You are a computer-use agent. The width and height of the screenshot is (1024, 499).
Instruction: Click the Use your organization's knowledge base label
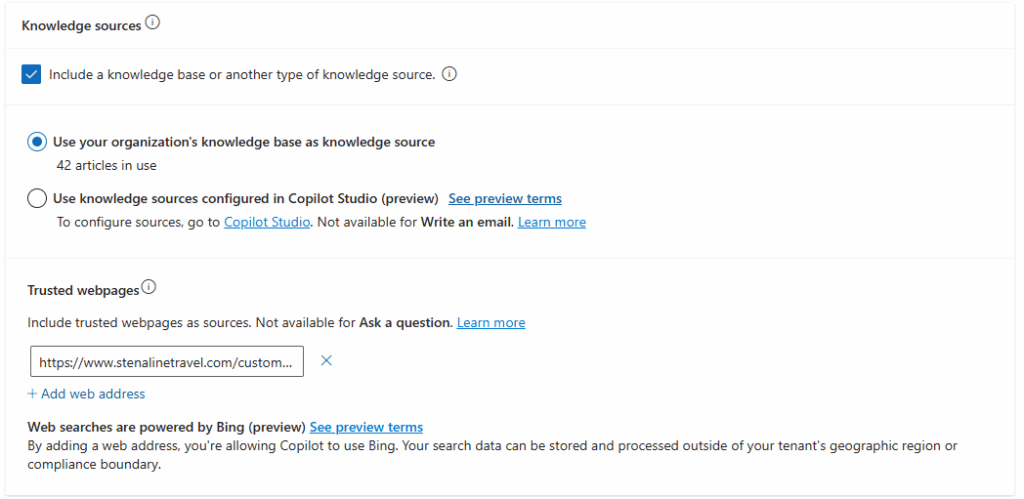click(244, 142)
